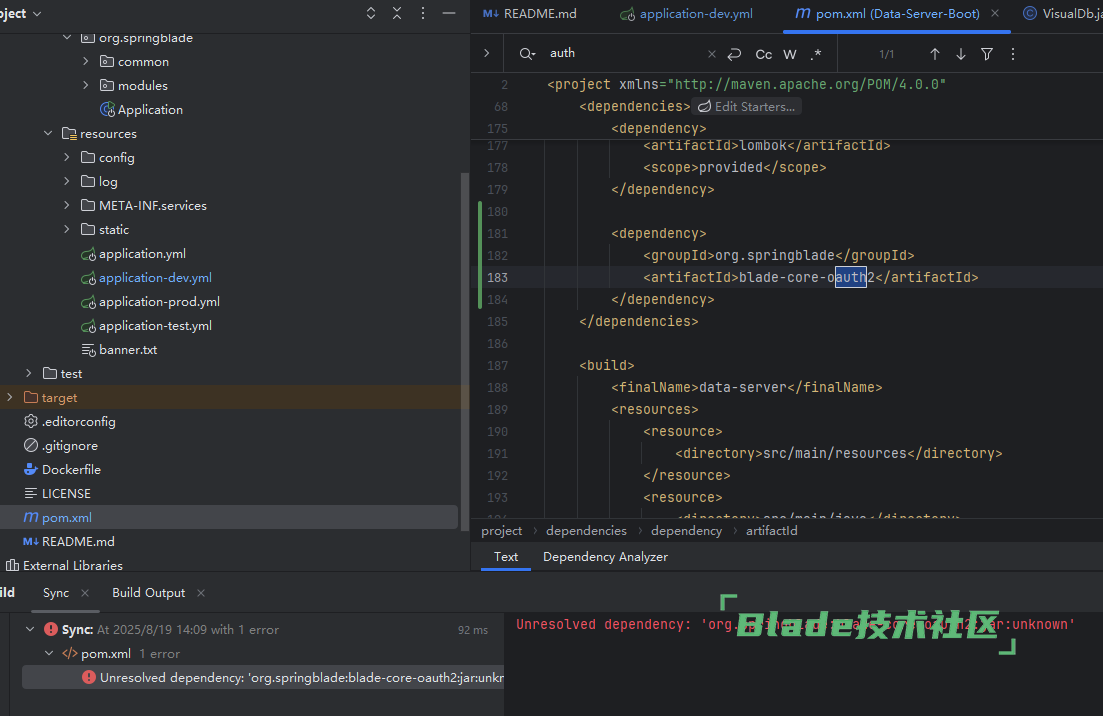Screen dimensions: 1103x716
Task: Select Dockerfile in the project tree
Action: coord(71,470)
